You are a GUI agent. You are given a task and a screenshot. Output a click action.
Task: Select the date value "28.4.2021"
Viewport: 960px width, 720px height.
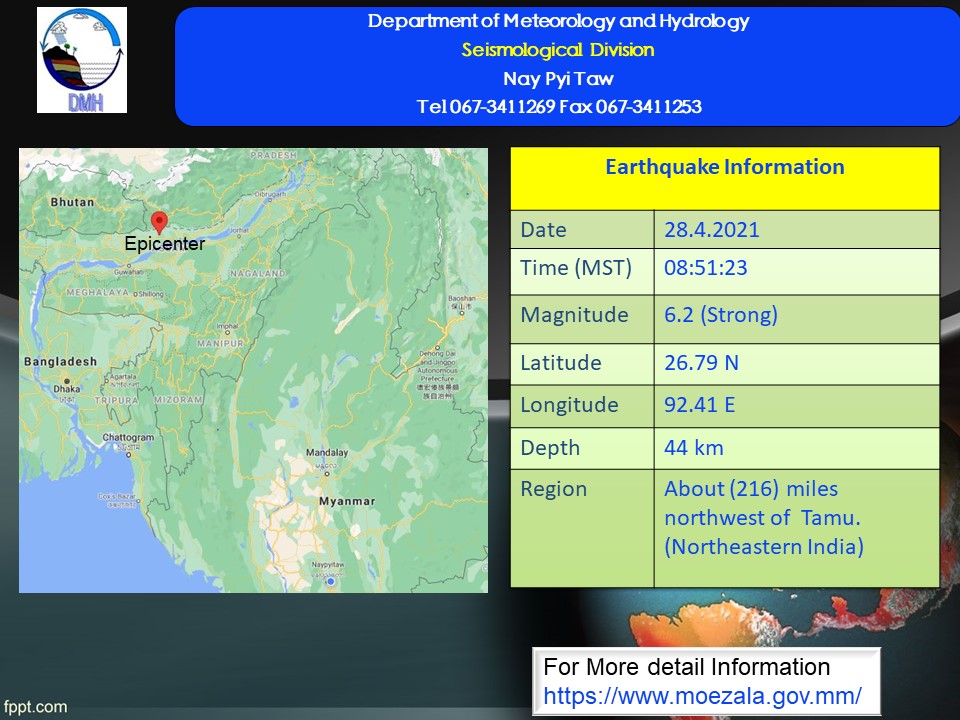pyautogui.click(x=712, y=230)
